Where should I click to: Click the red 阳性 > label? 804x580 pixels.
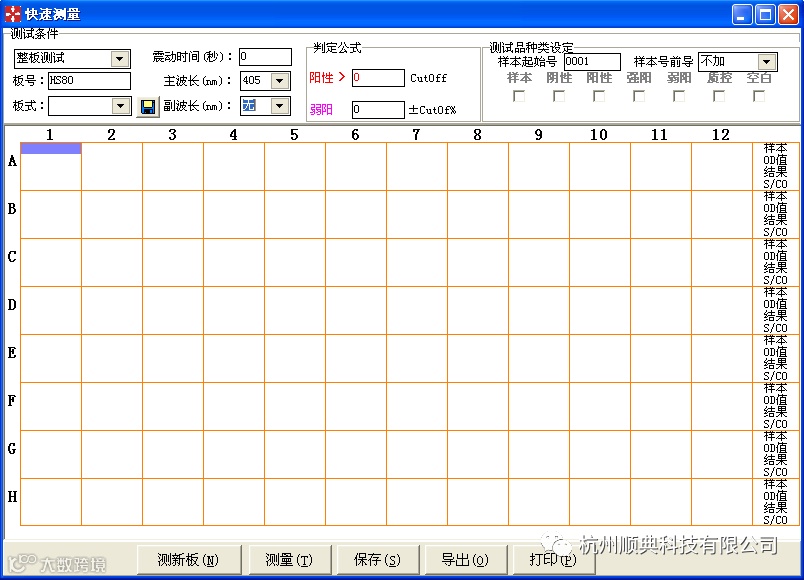click(327, 77)
